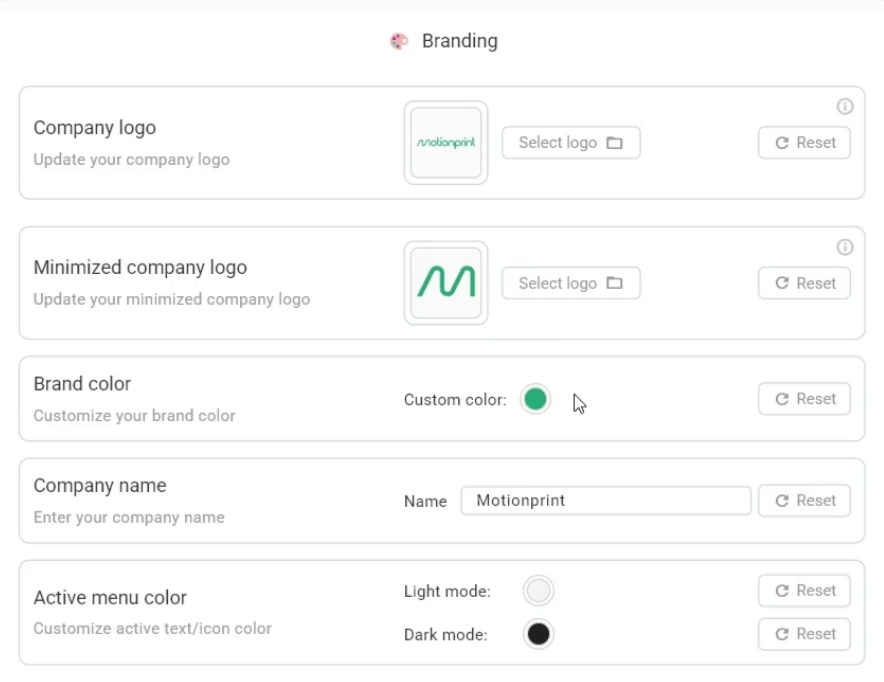Select logo for Company logo
This screenshot has height=682, width=884.
click(571, 143)
